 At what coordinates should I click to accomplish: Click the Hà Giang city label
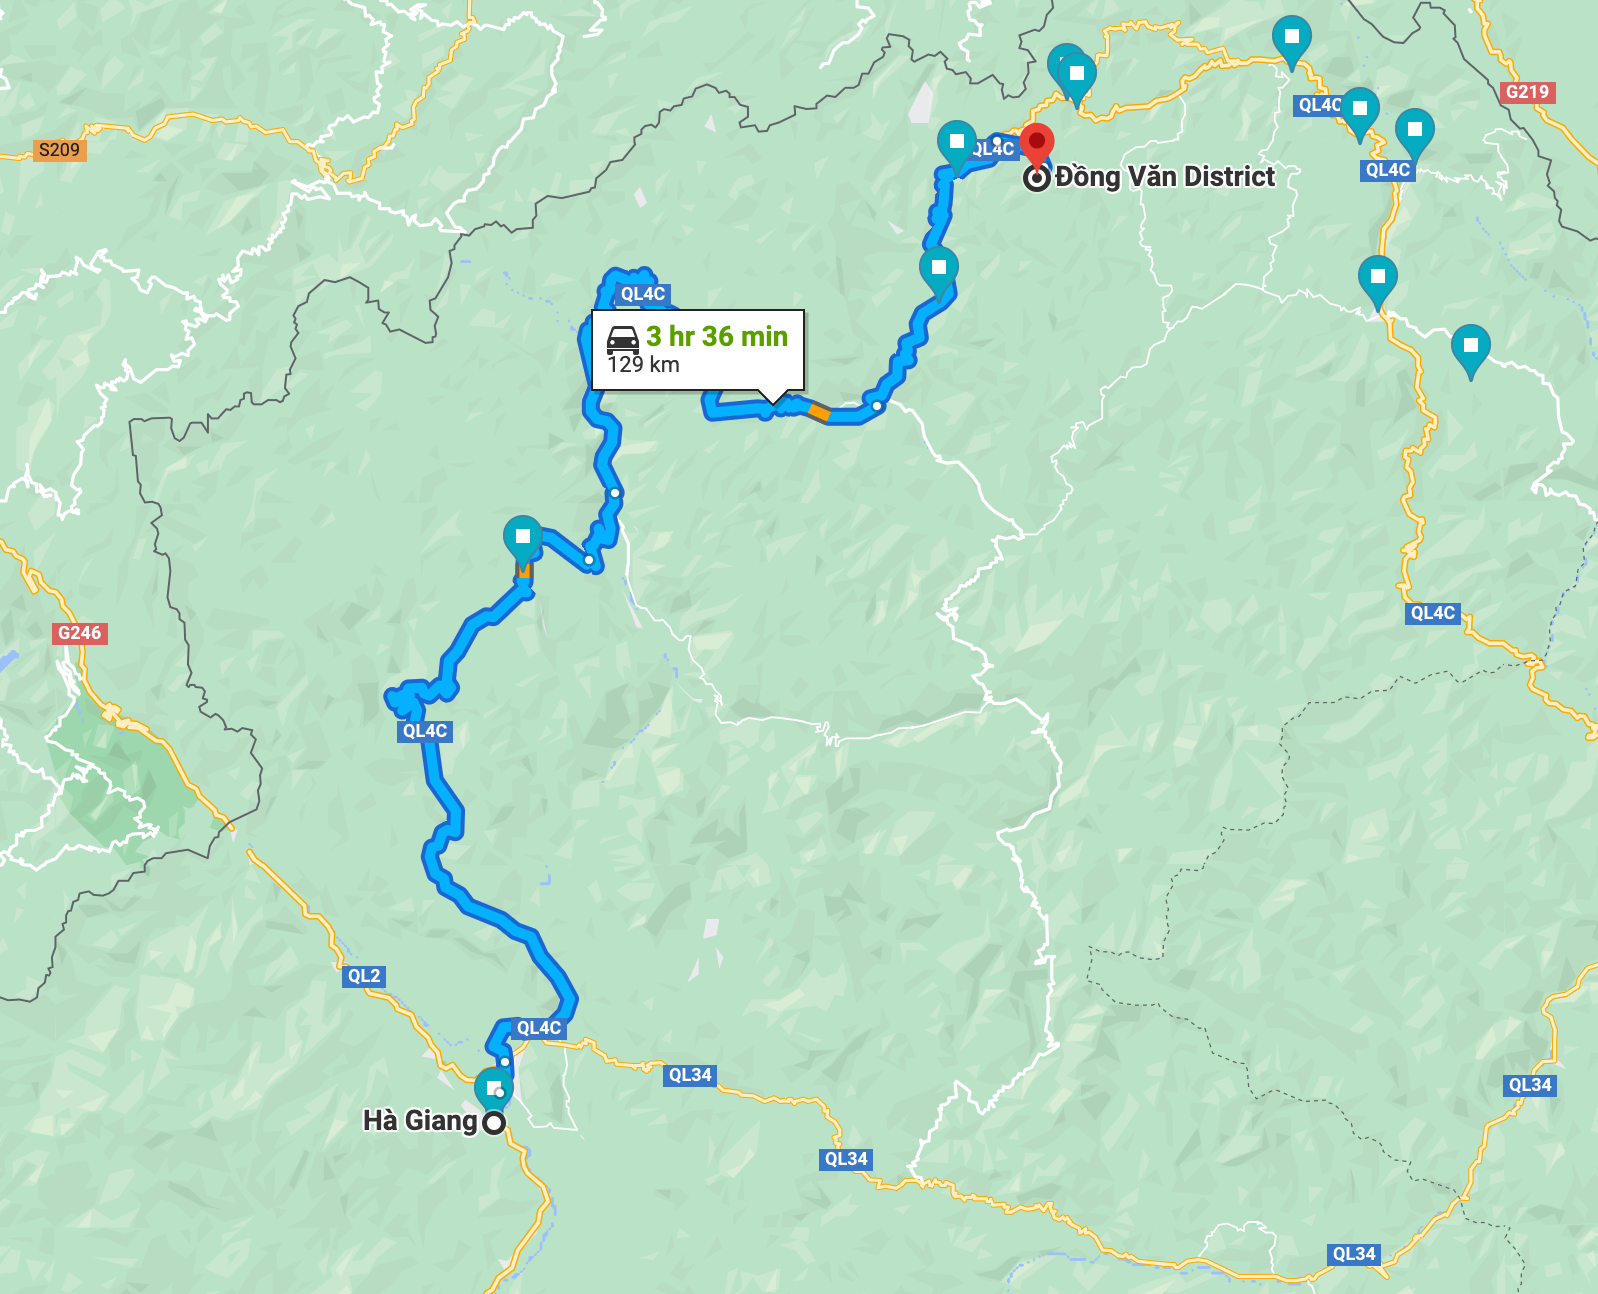420,1120
